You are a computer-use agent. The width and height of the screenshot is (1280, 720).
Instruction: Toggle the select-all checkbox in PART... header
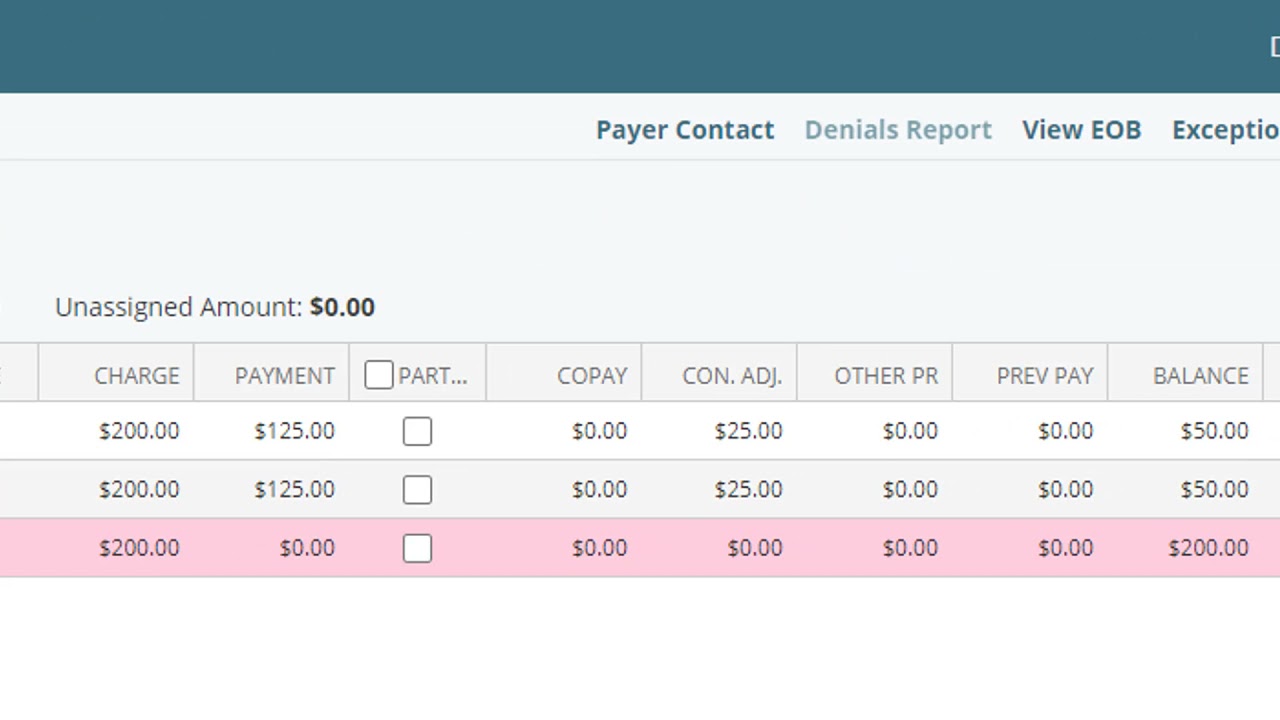[x=379, y=375]
